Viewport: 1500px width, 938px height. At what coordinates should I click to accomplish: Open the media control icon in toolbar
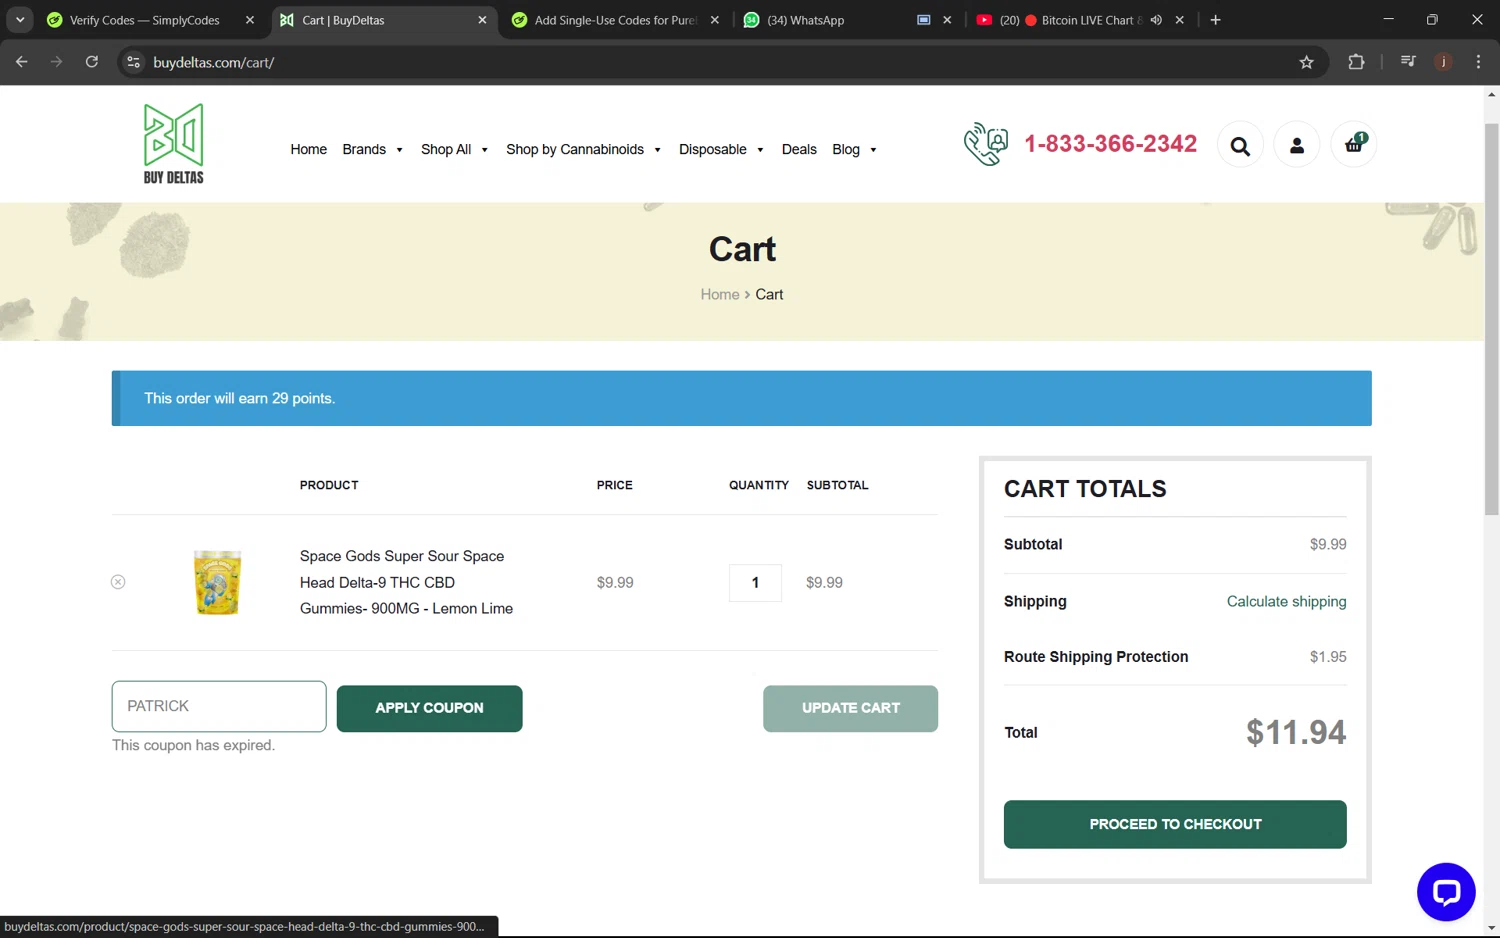[1408, 62]
